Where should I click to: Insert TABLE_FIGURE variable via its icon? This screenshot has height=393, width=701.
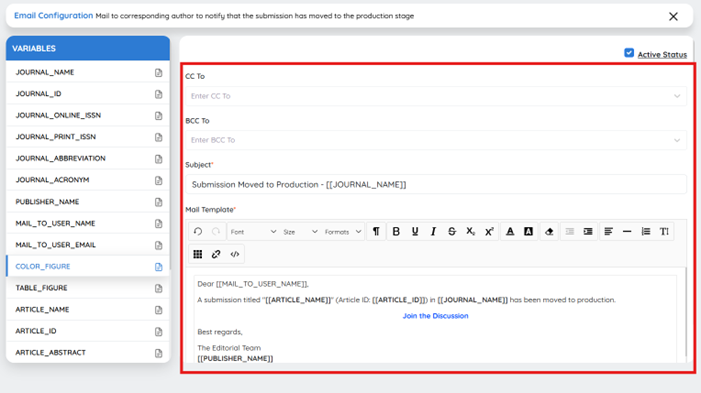[158, 288]
